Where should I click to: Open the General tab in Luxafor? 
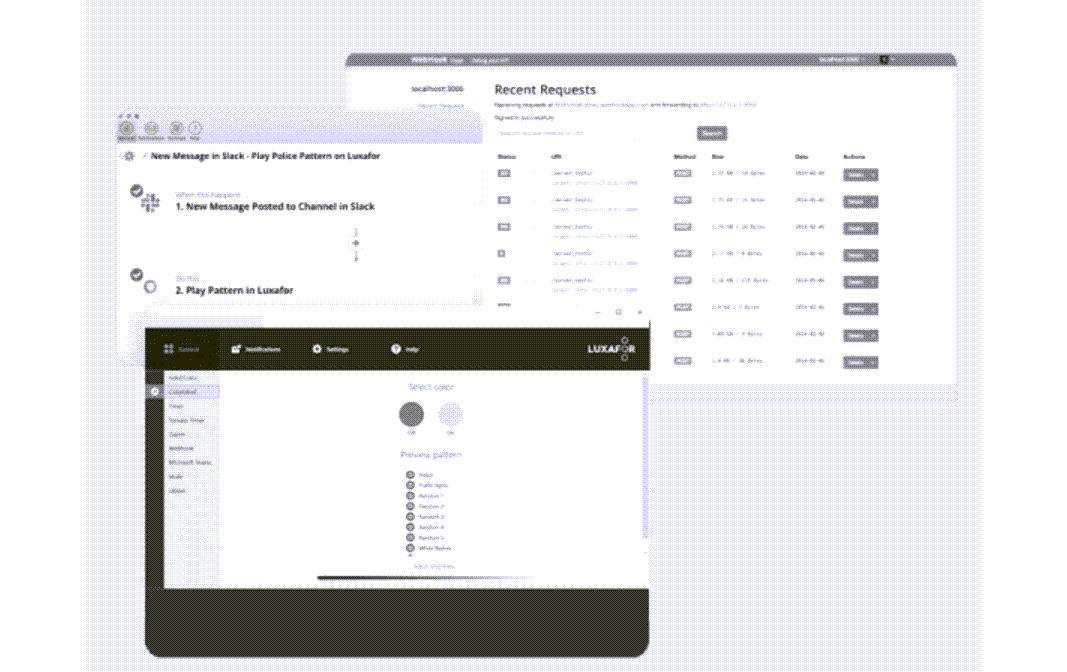tap(181, 349)
